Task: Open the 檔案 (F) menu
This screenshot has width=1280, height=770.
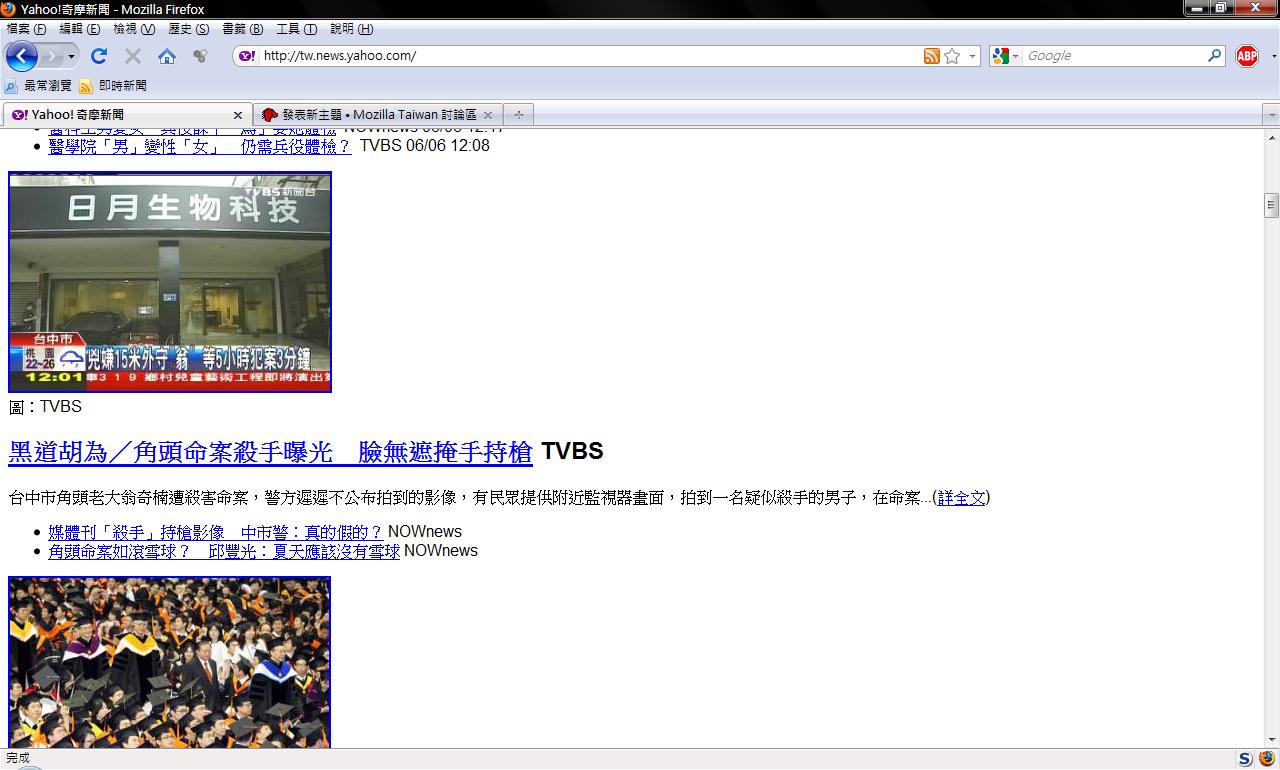Action: [26, 29]
